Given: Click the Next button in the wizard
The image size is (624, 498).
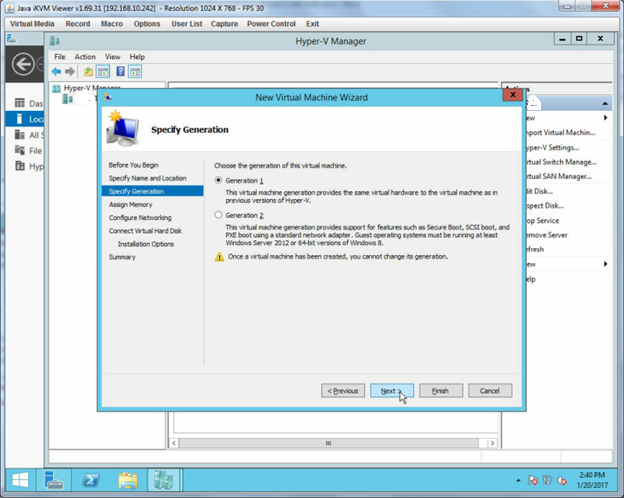Looking at the screenshot, I should (392, 391).
